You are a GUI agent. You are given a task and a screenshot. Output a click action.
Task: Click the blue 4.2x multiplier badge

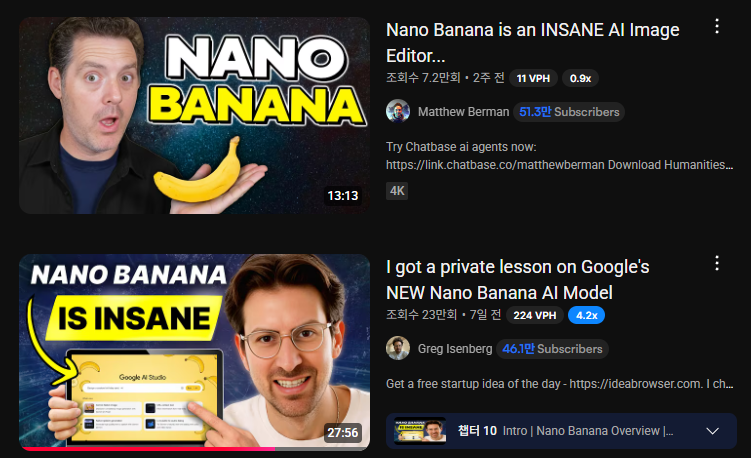[586, 315]
